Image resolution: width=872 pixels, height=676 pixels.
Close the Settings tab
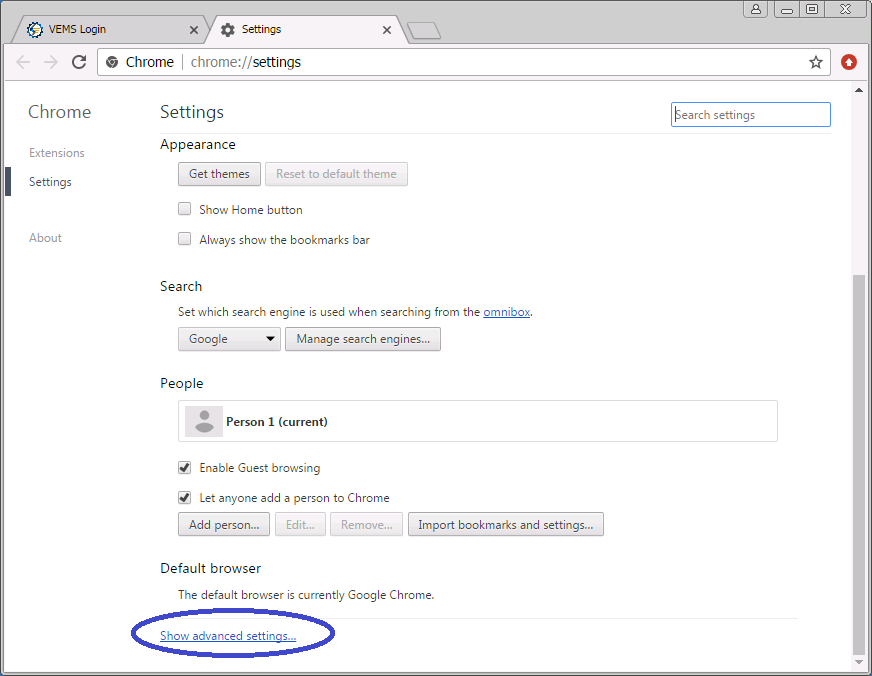coord(388,30)
